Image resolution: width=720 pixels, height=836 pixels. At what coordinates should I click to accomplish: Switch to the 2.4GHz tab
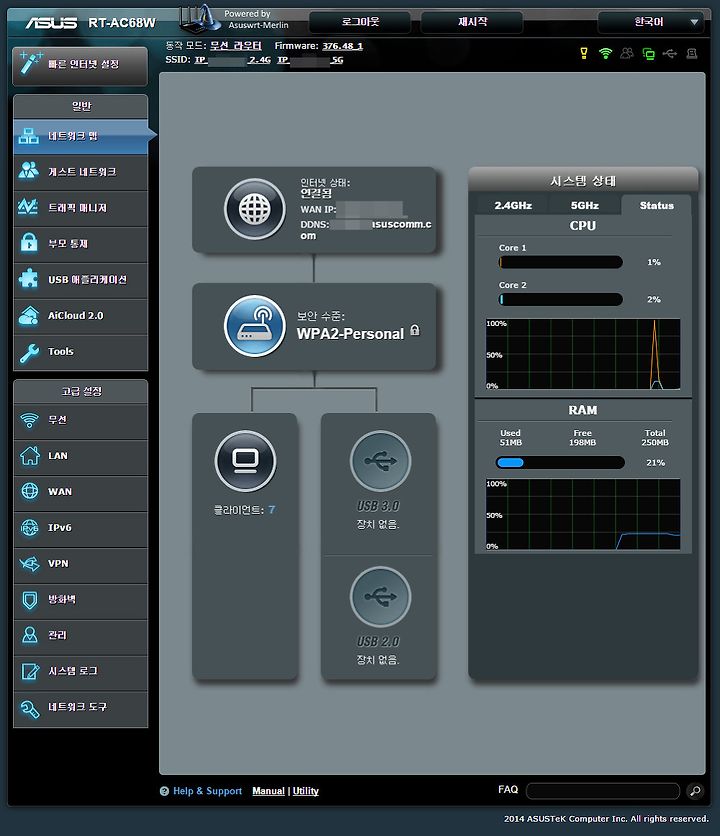513,205
